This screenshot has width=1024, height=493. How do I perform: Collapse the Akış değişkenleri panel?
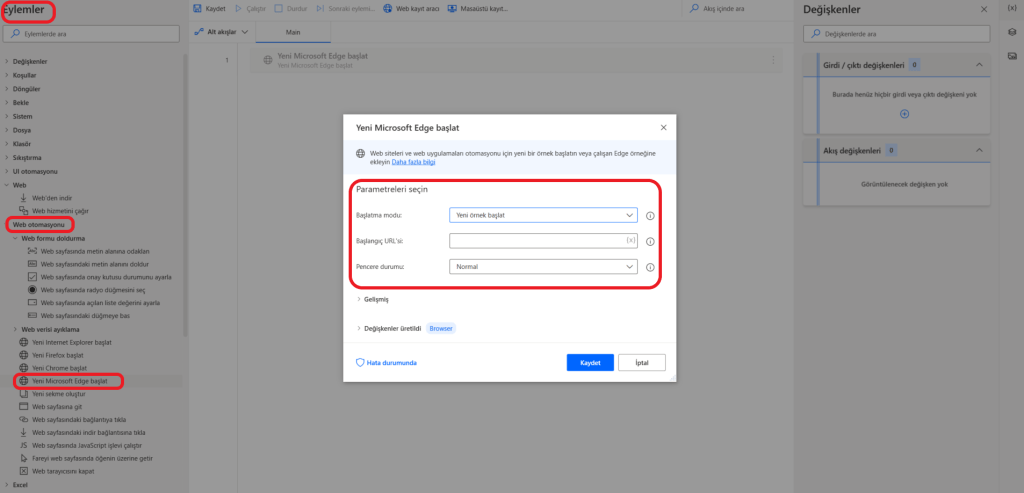coord(979,150)
